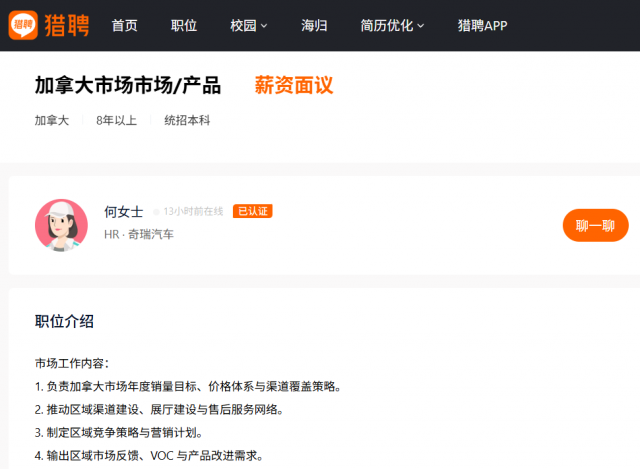Click the 统招本科 education requirement
Viewport: 640px width, 469px height.
coord(187,121)
